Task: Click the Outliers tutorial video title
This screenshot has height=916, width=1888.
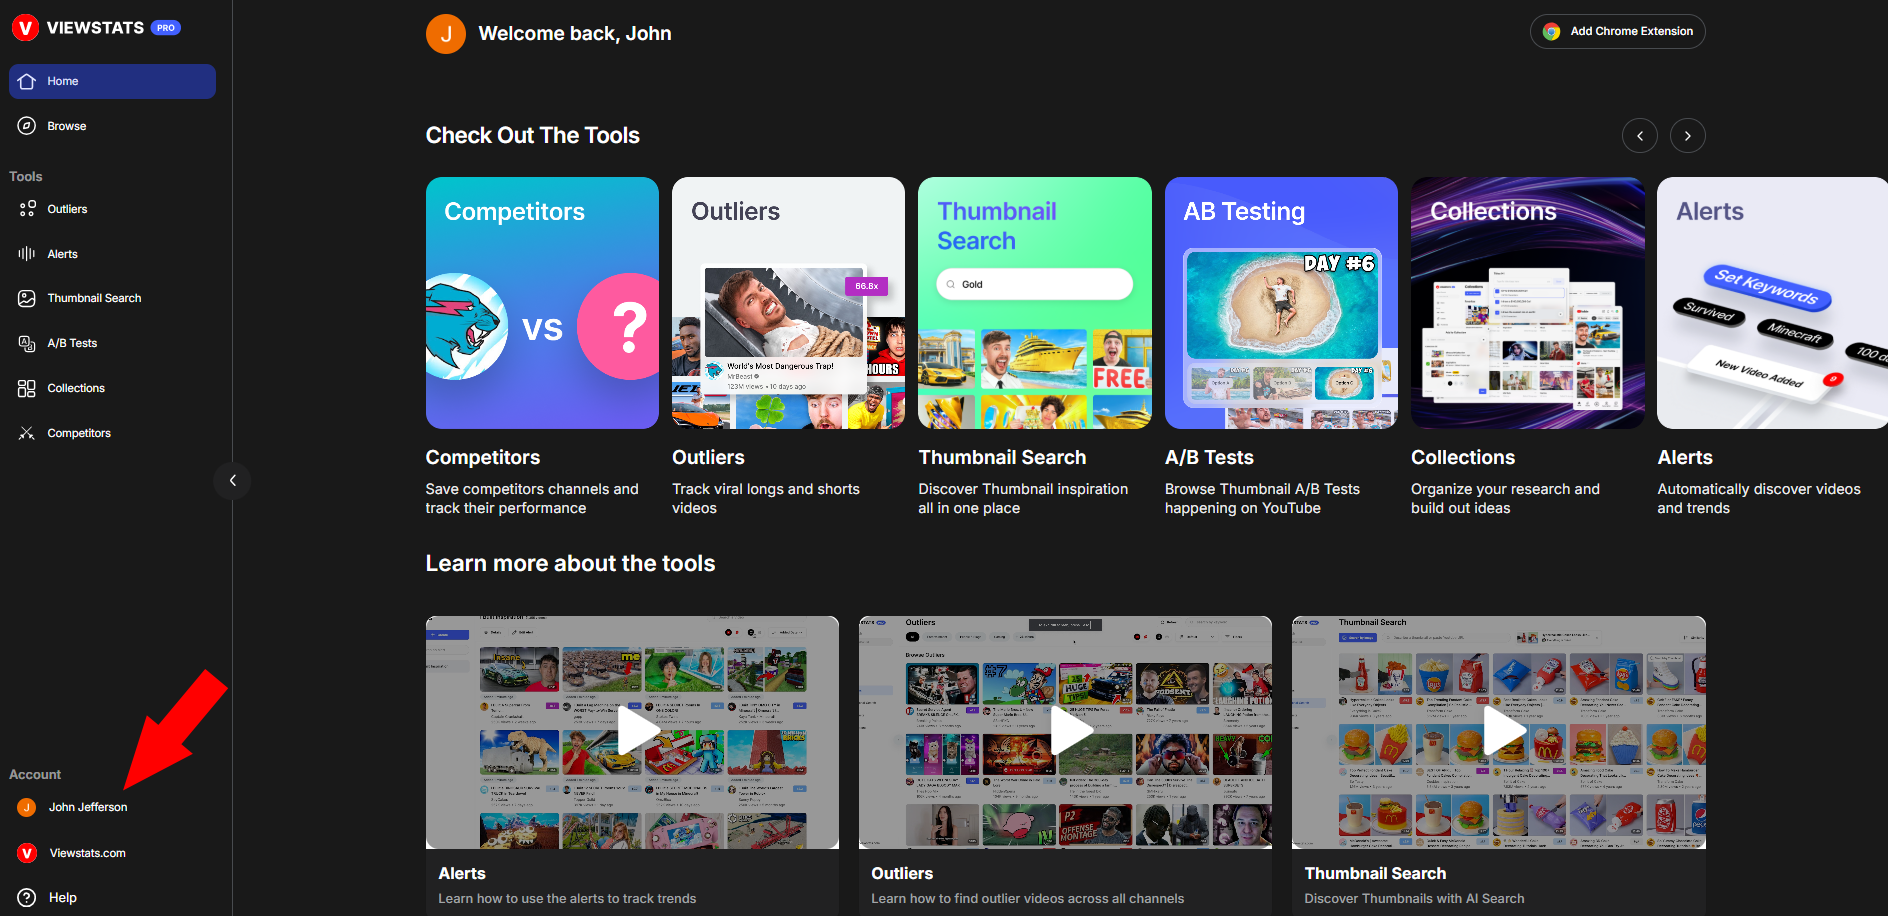Action: pos(902,873)
